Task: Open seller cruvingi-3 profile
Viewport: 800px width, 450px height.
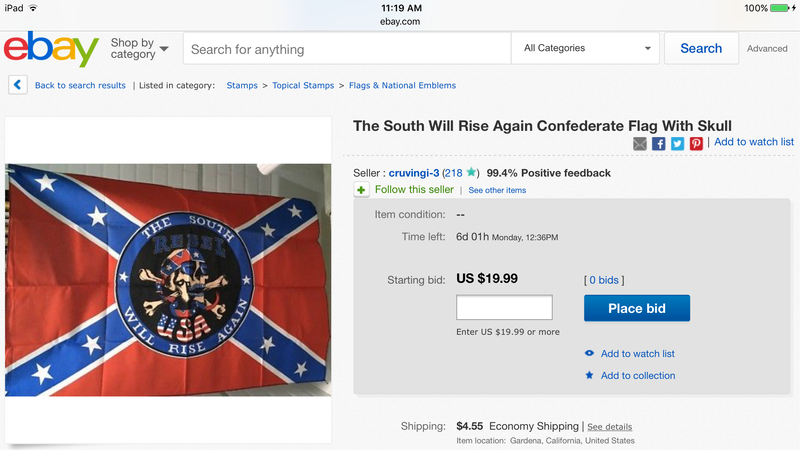Action: click(413, 173)
